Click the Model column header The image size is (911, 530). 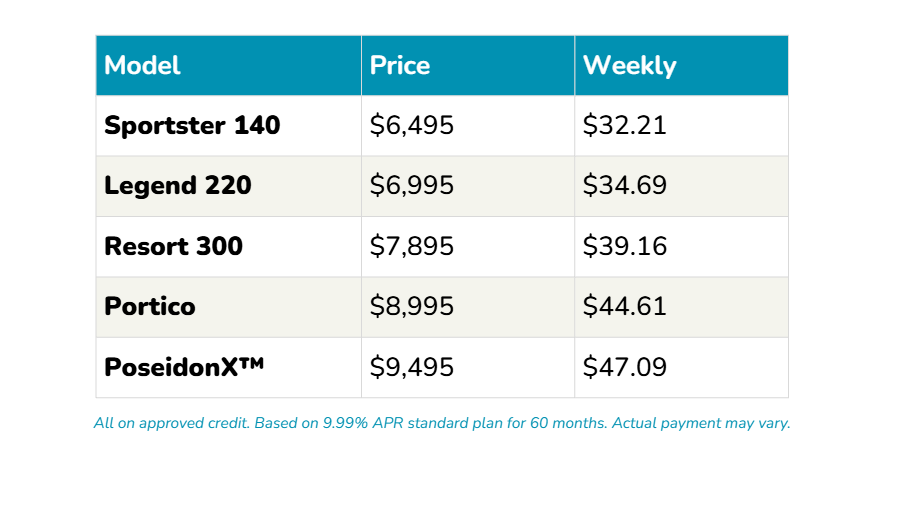[x=143, y=66]
